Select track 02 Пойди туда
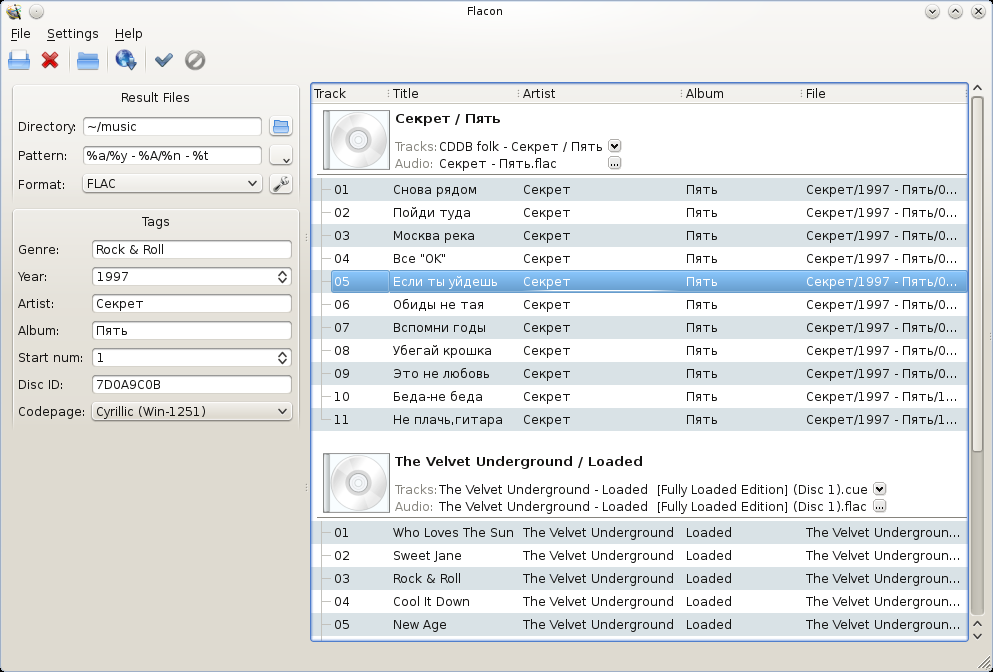Screen dimensions: 993x672 (x=640, y=213)
